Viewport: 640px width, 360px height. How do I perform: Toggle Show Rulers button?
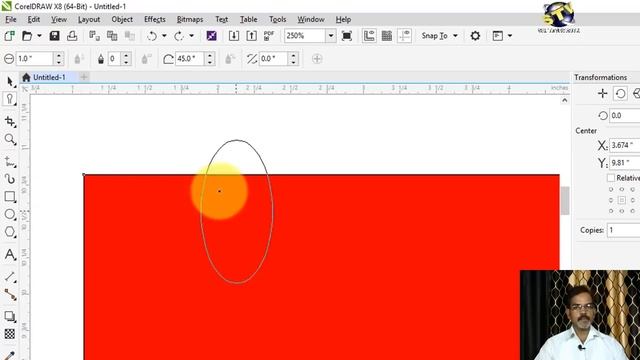[x=369, y=36]
